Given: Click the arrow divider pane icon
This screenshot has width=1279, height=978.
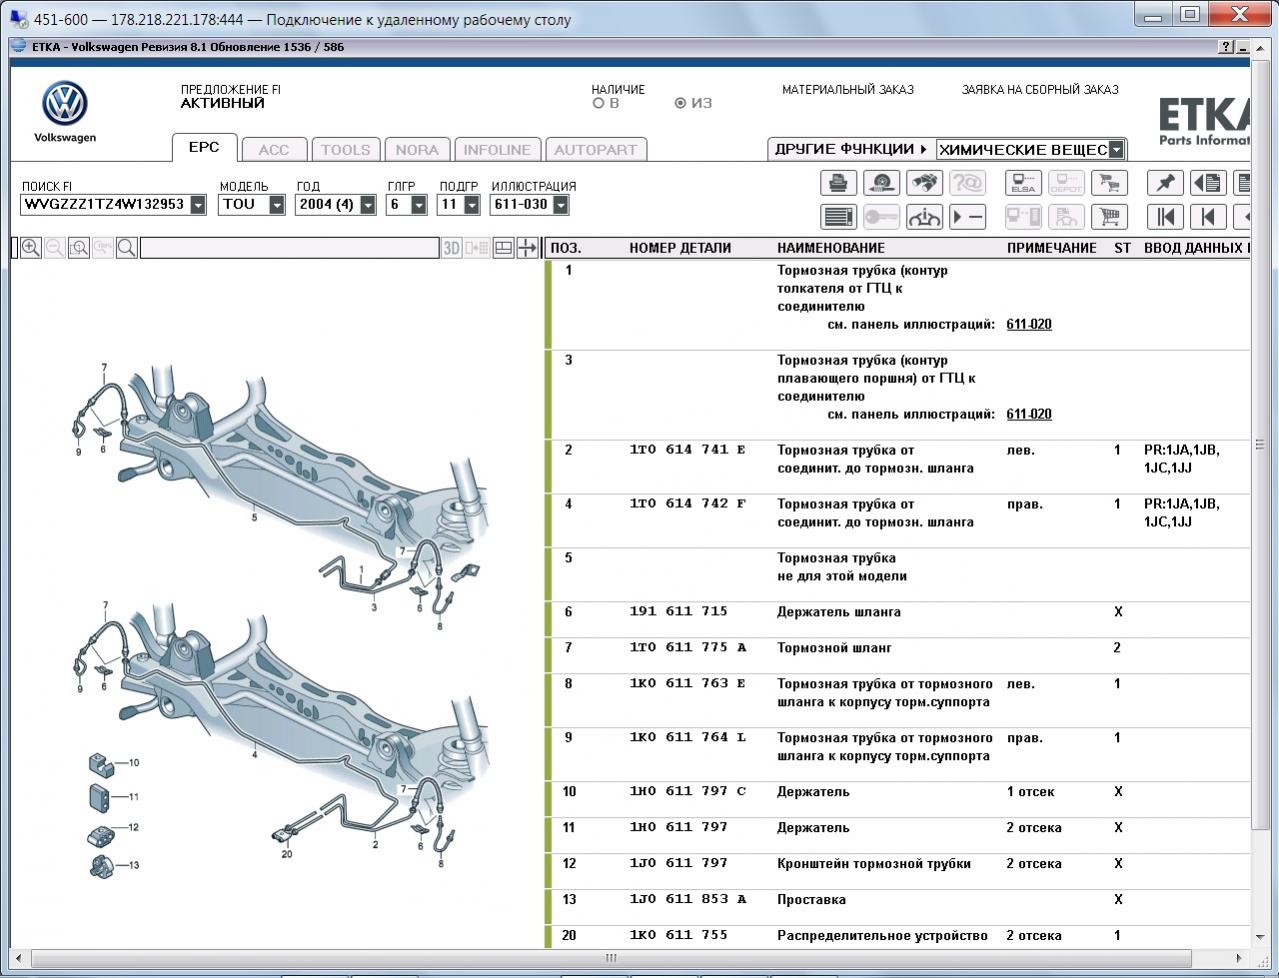Looking at the screenshot, I should tap(528, 248).
